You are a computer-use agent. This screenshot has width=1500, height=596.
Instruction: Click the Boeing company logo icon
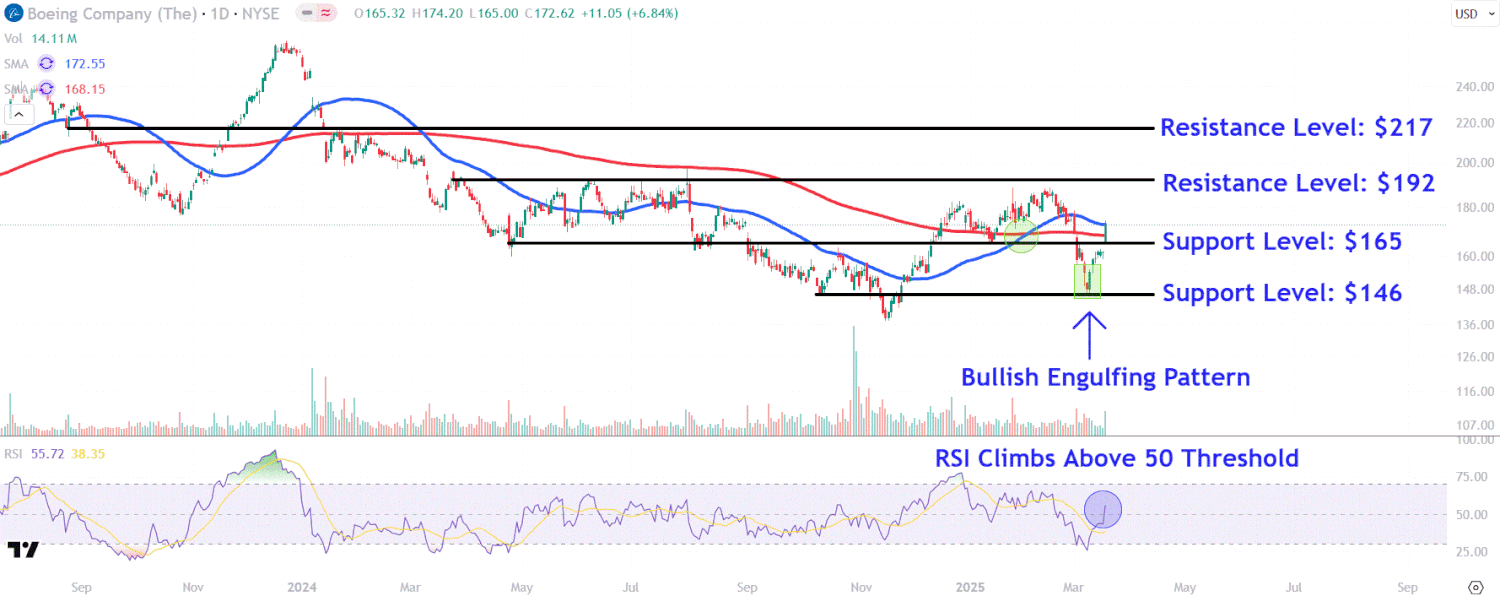[x=11, y=13]
